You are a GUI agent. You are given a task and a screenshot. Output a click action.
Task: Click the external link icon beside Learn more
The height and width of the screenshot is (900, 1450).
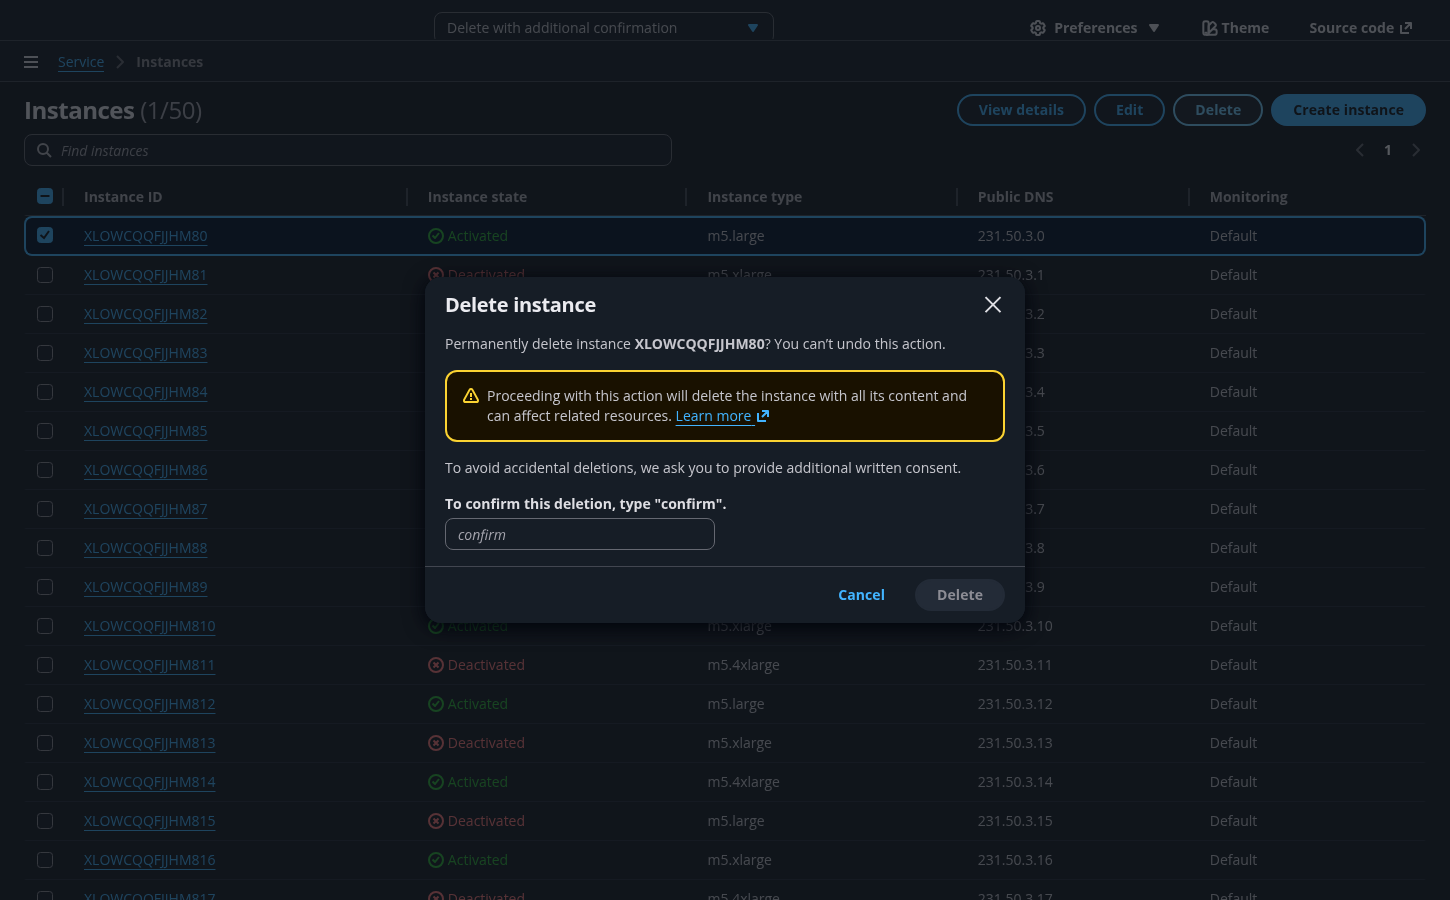pos(763,416)
